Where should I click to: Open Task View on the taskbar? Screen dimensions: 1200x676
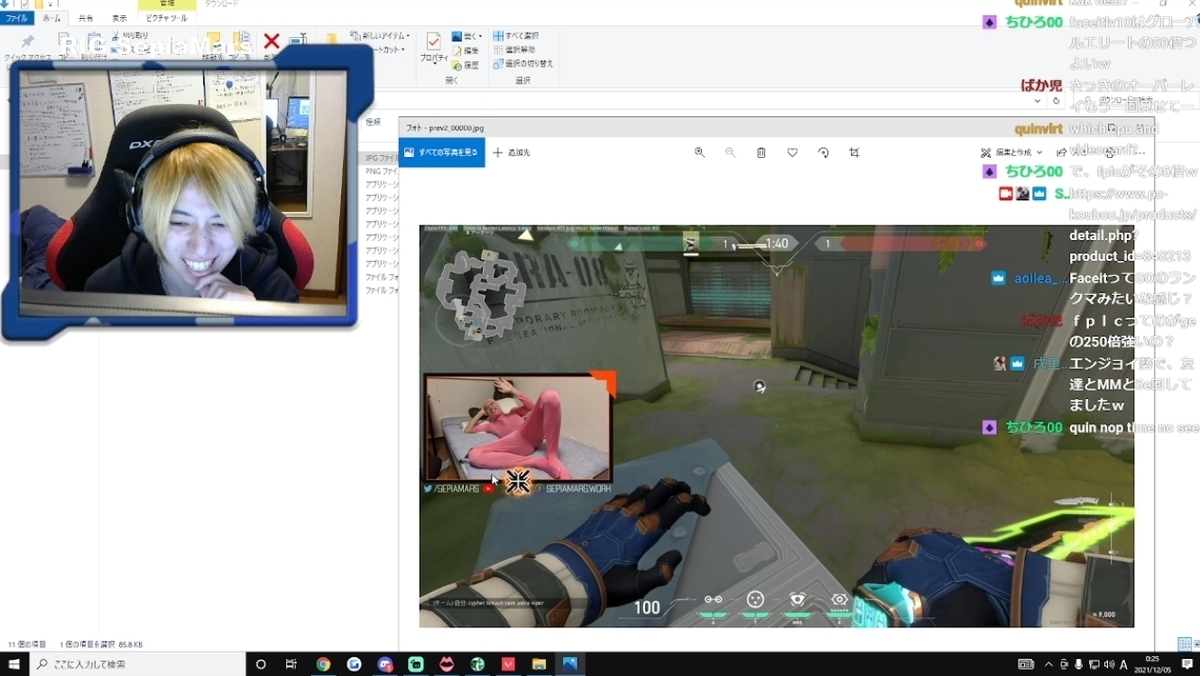291,664
